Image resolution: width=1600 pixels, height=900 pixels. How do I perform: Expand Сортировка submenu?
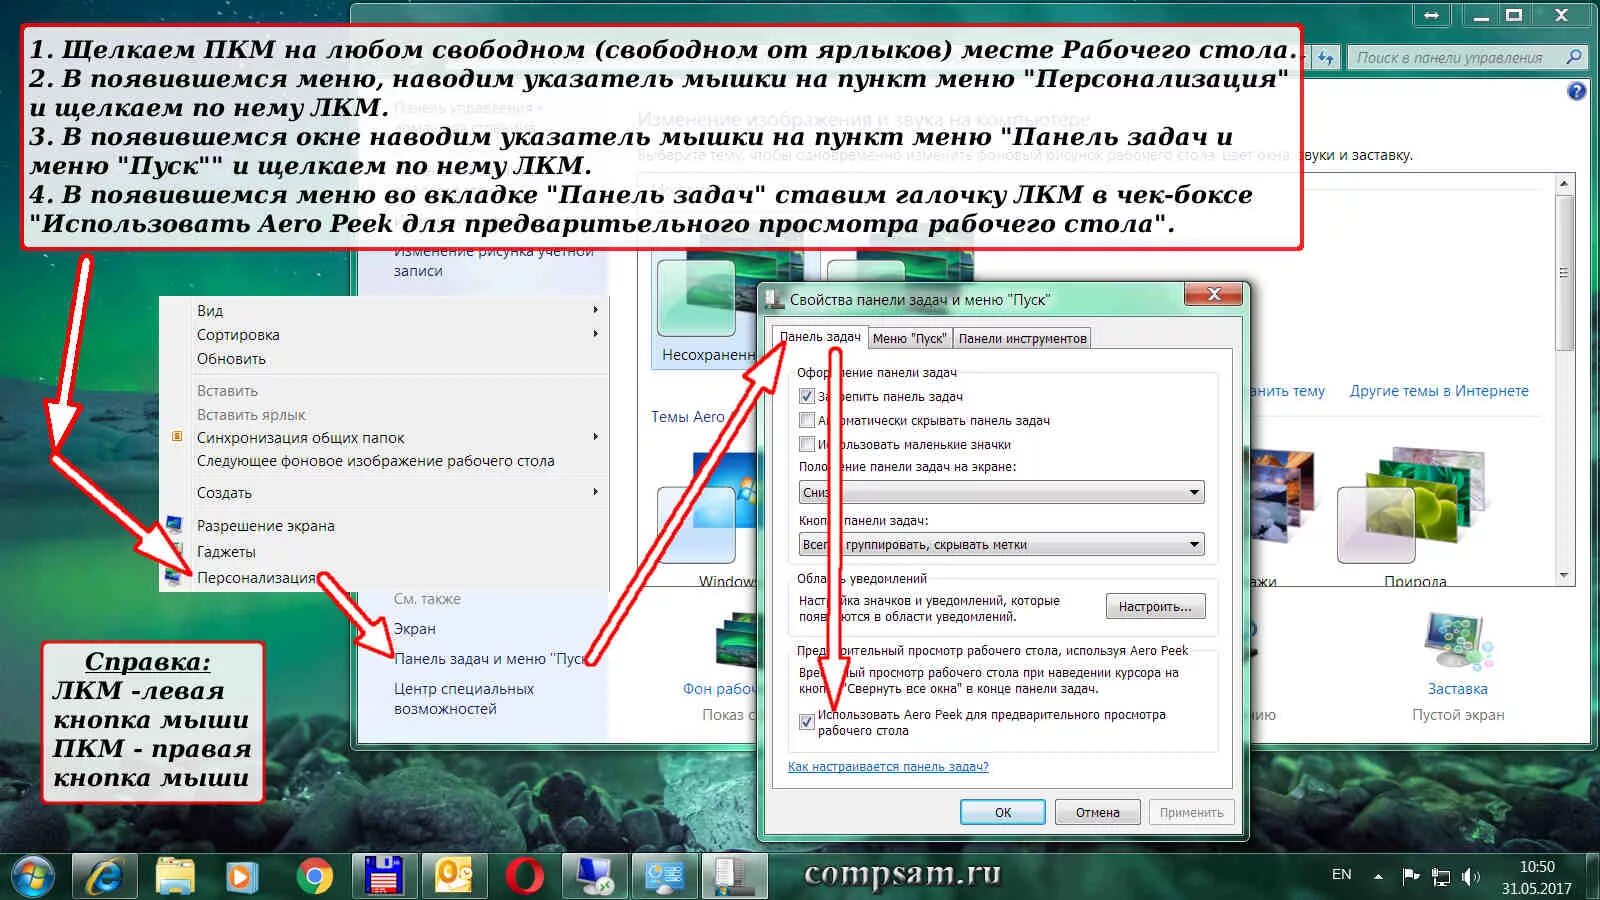click(596, 334)
